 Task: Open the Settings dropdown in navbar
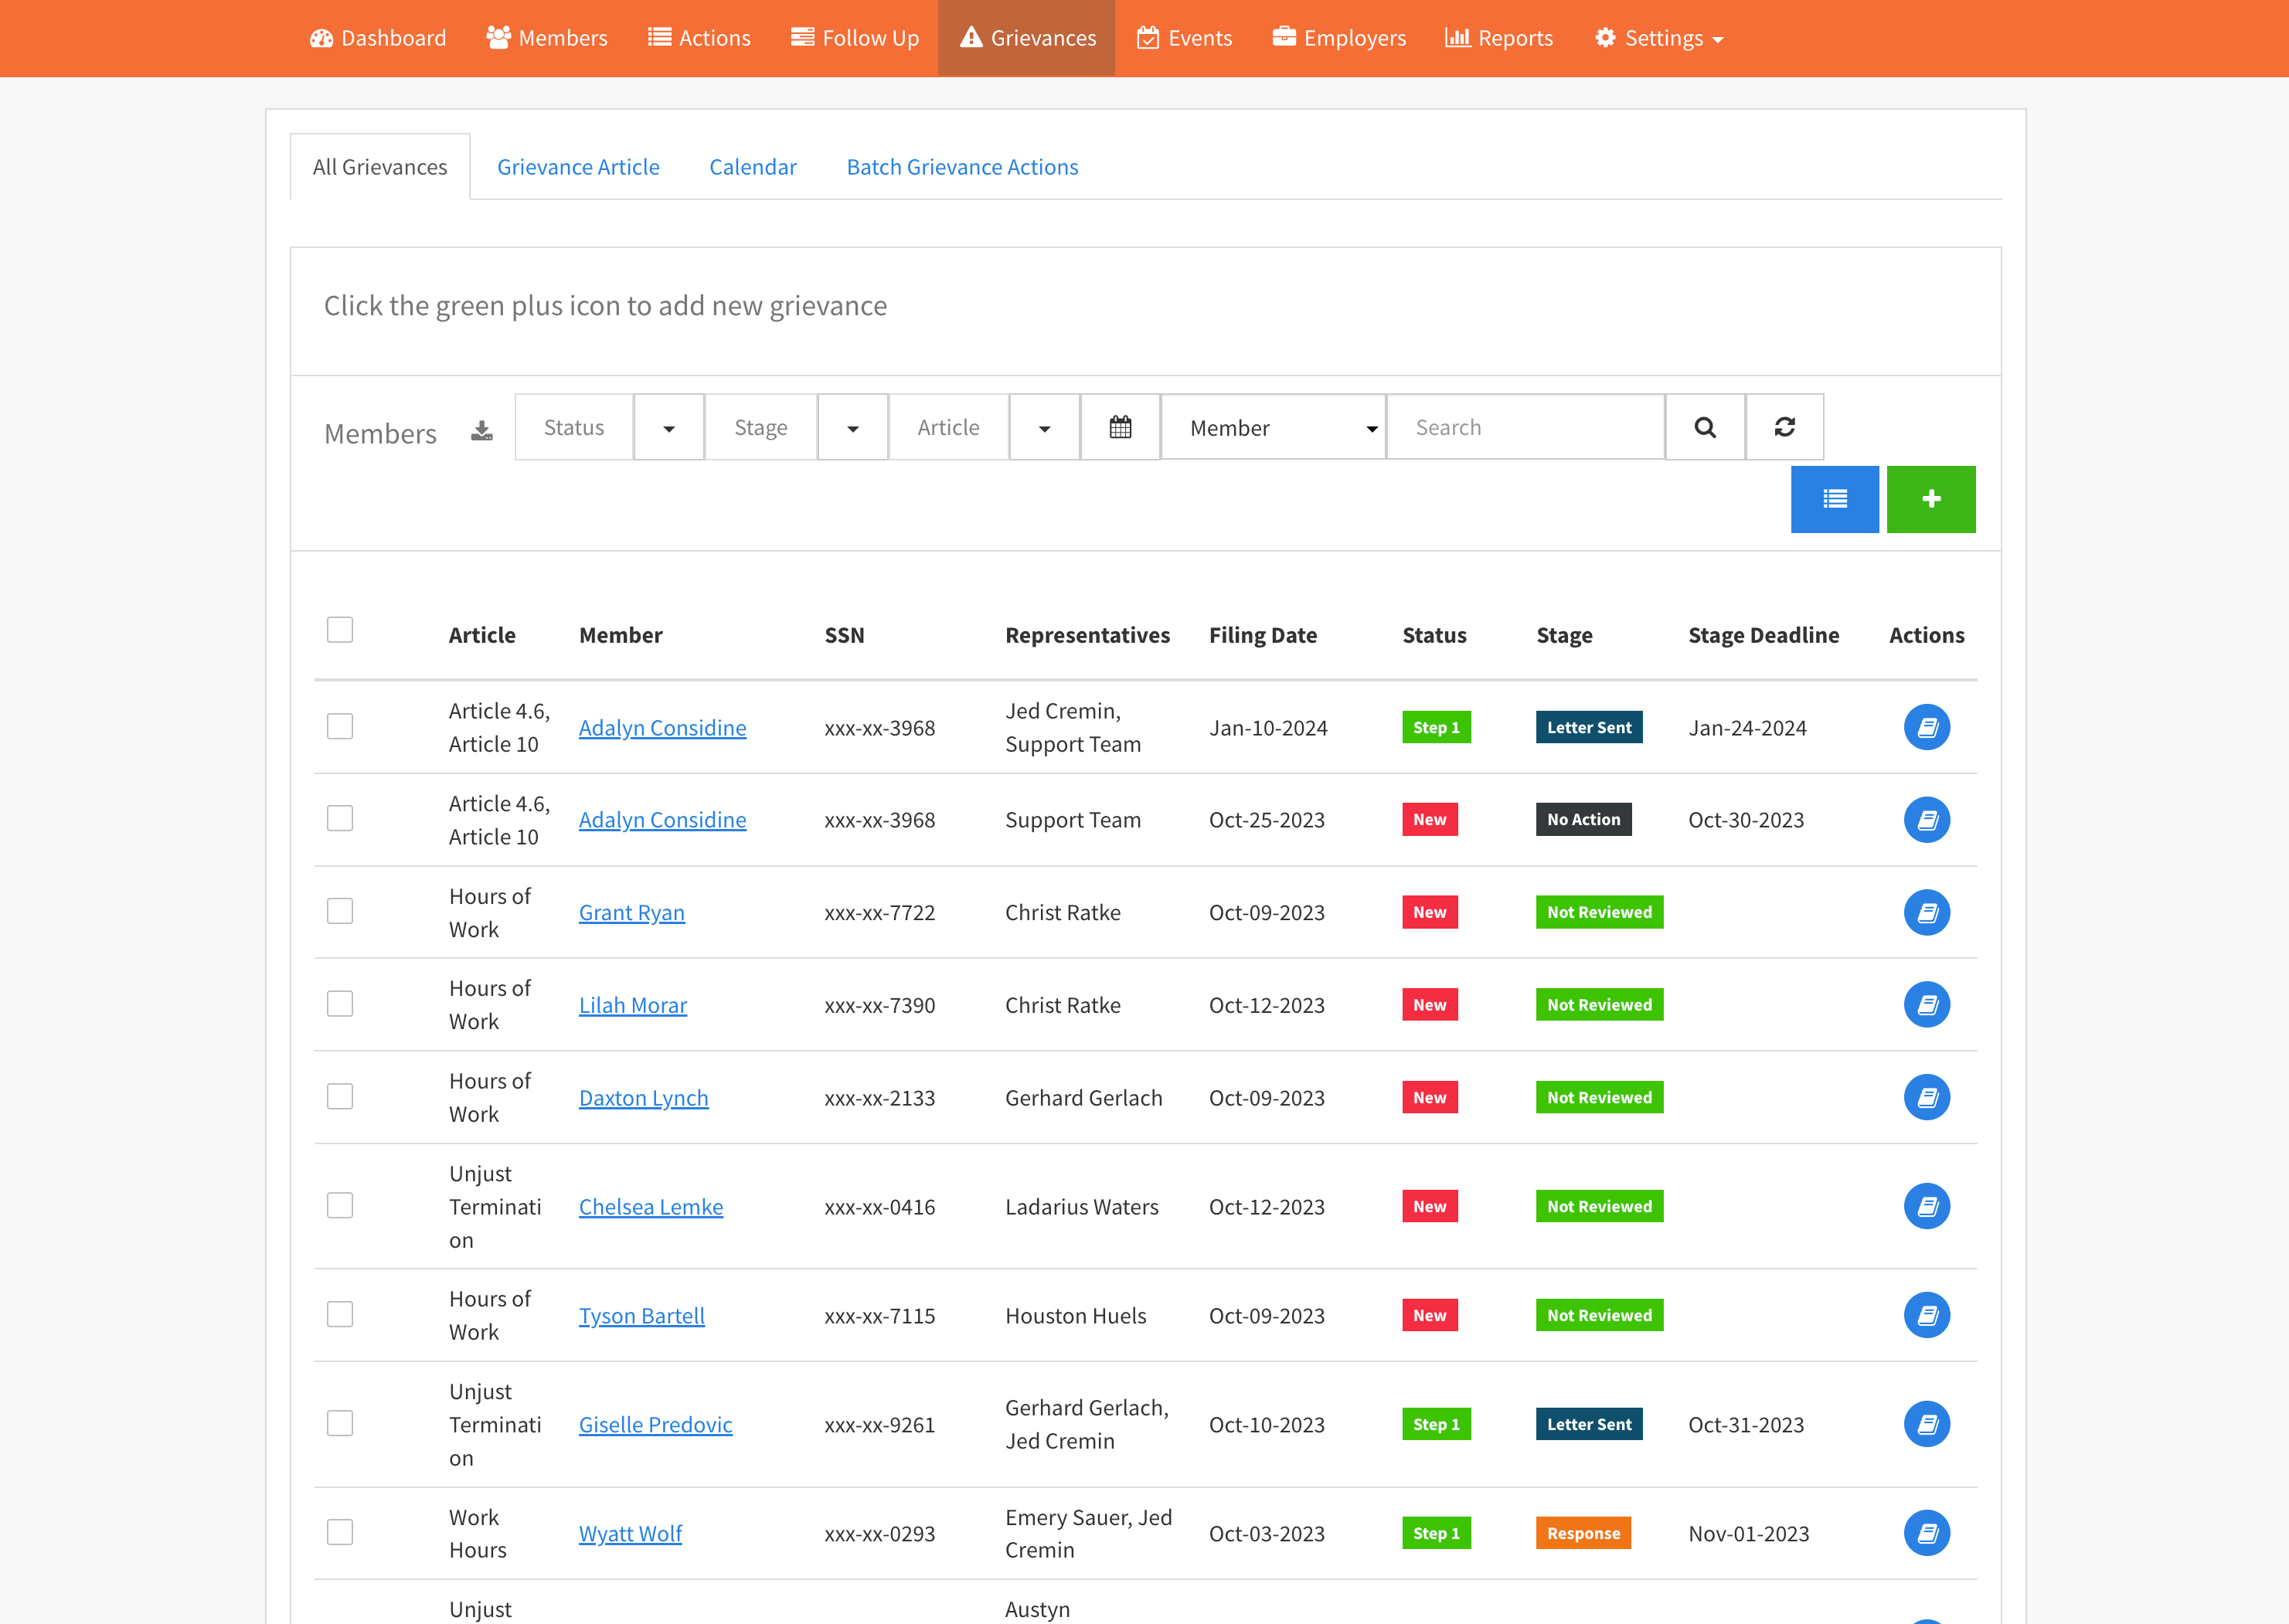tap(1659, 38)
